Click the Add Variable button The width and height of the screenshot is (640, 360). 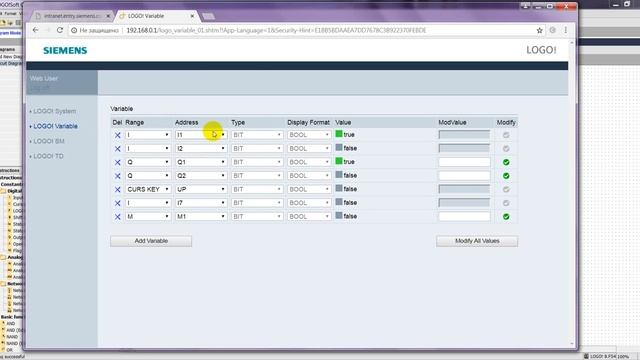click(151, 241)
